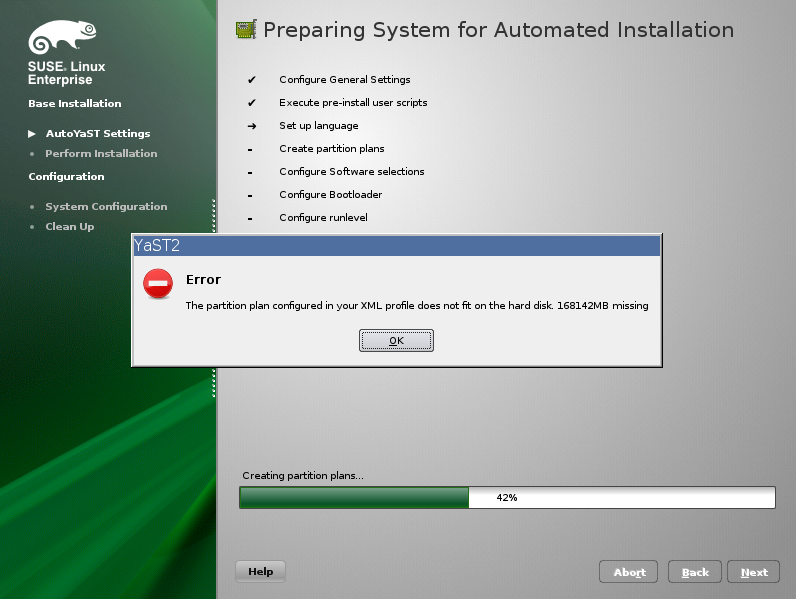Click the red error stop icon
The height and width of the screenshot is (599, 796).
point(158,283)
